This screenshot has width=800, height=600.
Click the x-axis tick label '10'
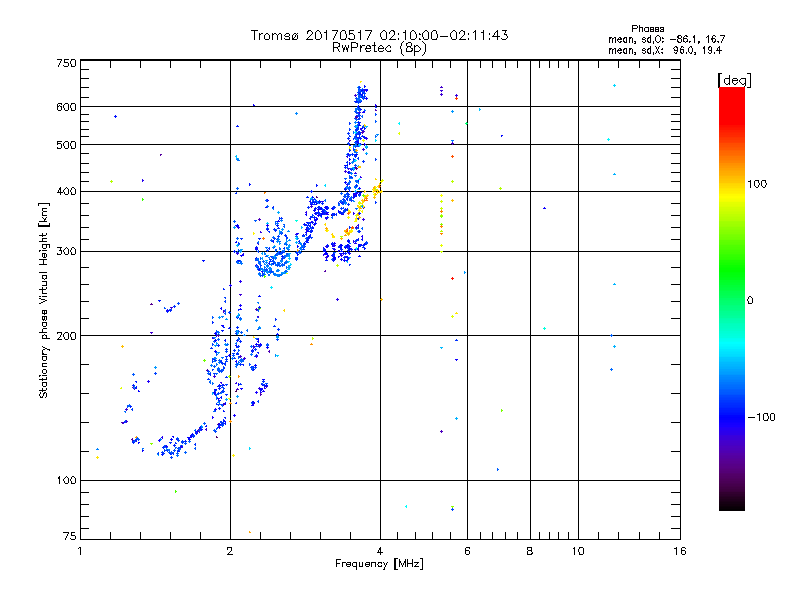[578, 551]
